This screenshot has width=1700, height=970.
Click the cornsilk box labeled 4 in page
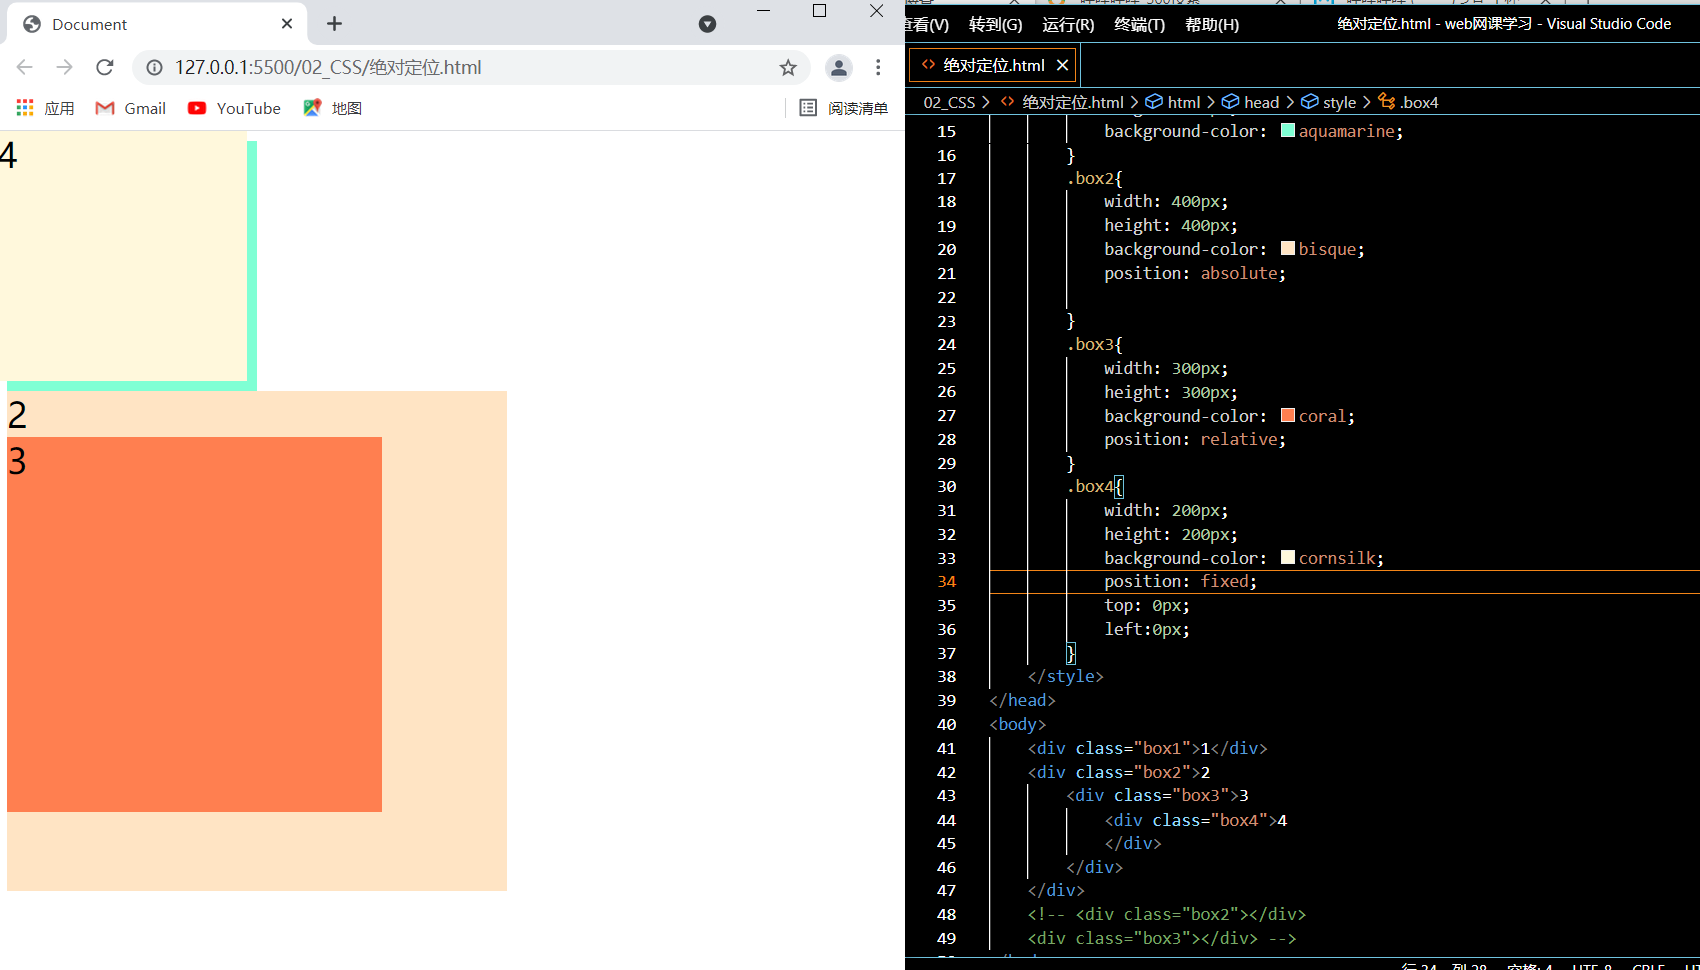tap(123, 256)
